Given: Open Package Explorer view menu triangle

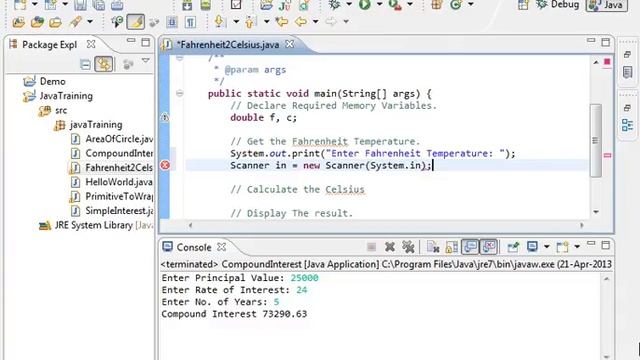Looking at the screenshot, I should tap(145, 61).
